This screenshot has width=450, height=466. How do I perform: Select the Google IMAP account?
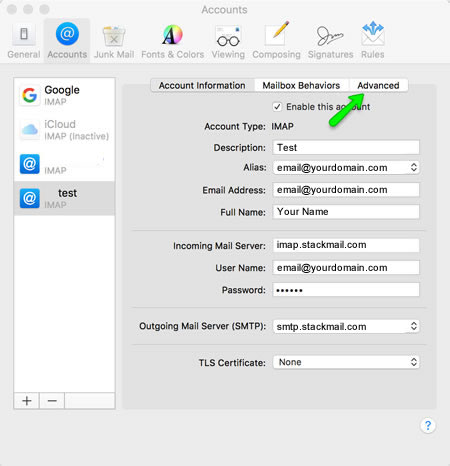coord(64,95)
